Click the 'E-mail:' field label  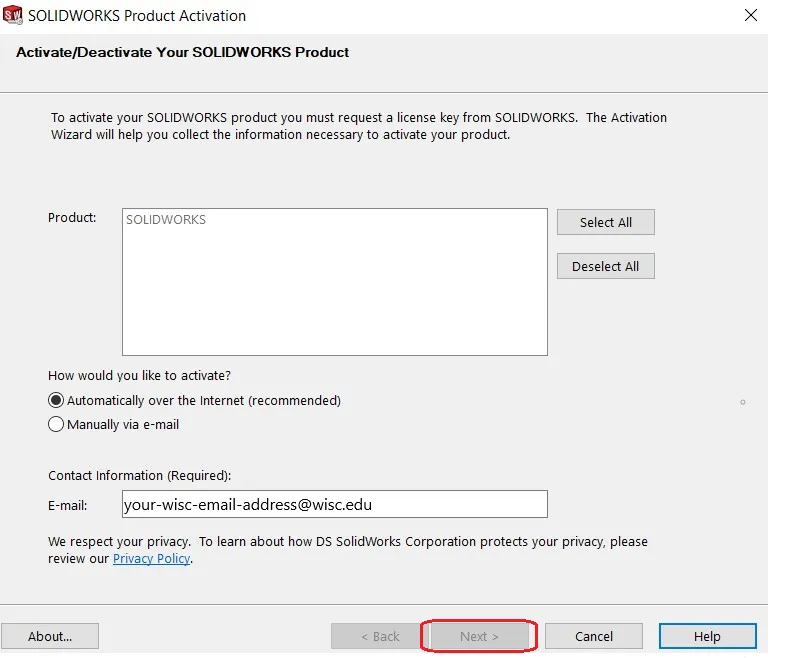[68, 506]
